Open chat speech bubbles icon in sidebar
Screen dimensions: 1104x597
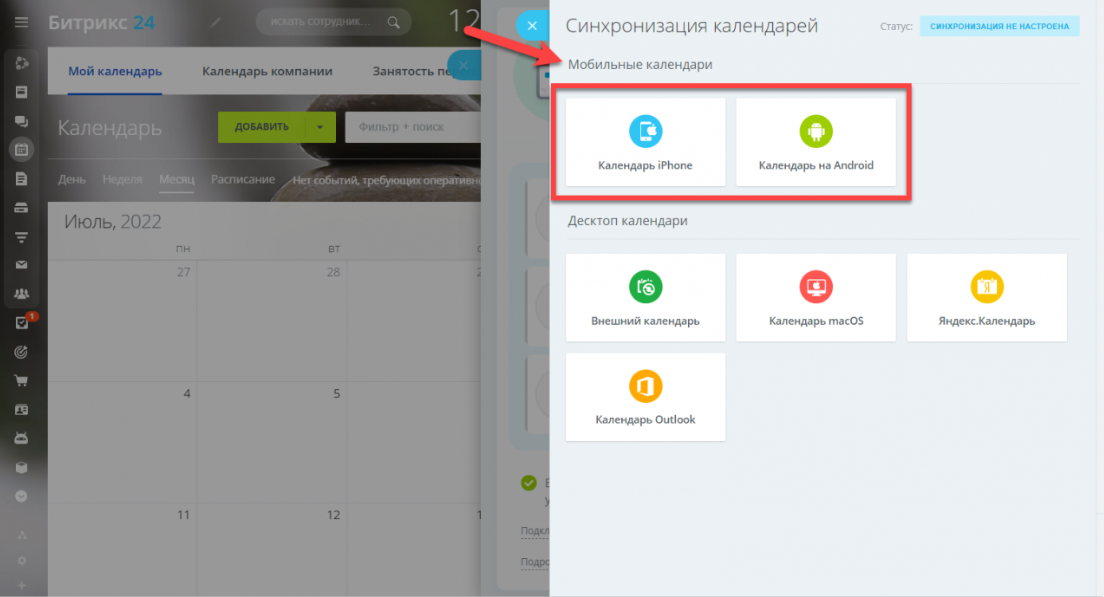22,121
